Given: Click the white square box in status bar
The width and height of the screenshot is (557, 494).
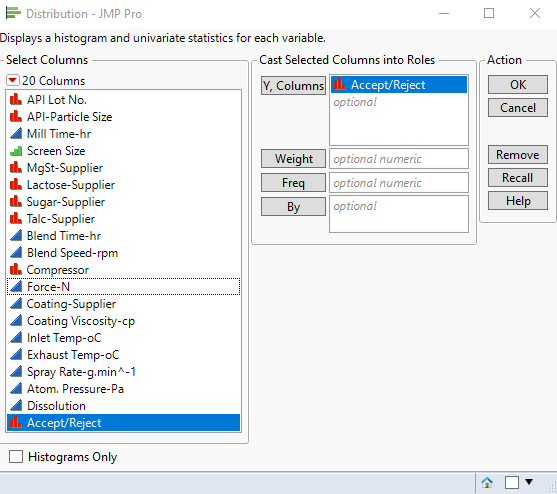Looking at the screenshot, I should 512,482.
